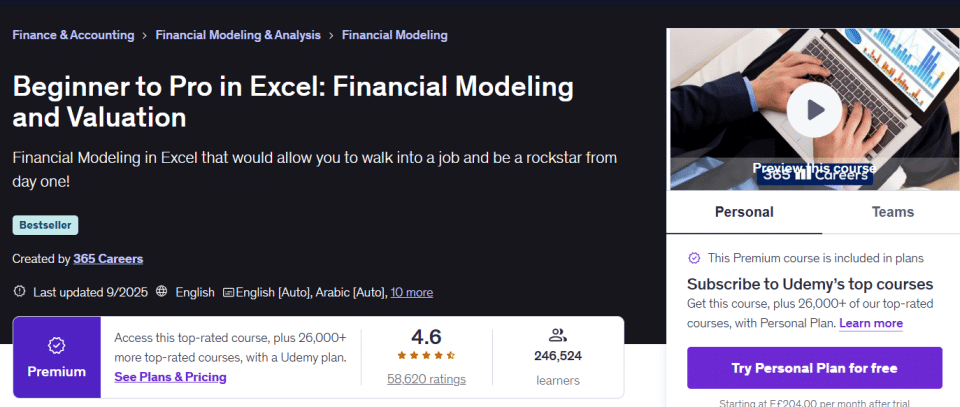Click Learn more about Personal Plan
This screenshot has height=407, width=960.
(x=871, y=323)
